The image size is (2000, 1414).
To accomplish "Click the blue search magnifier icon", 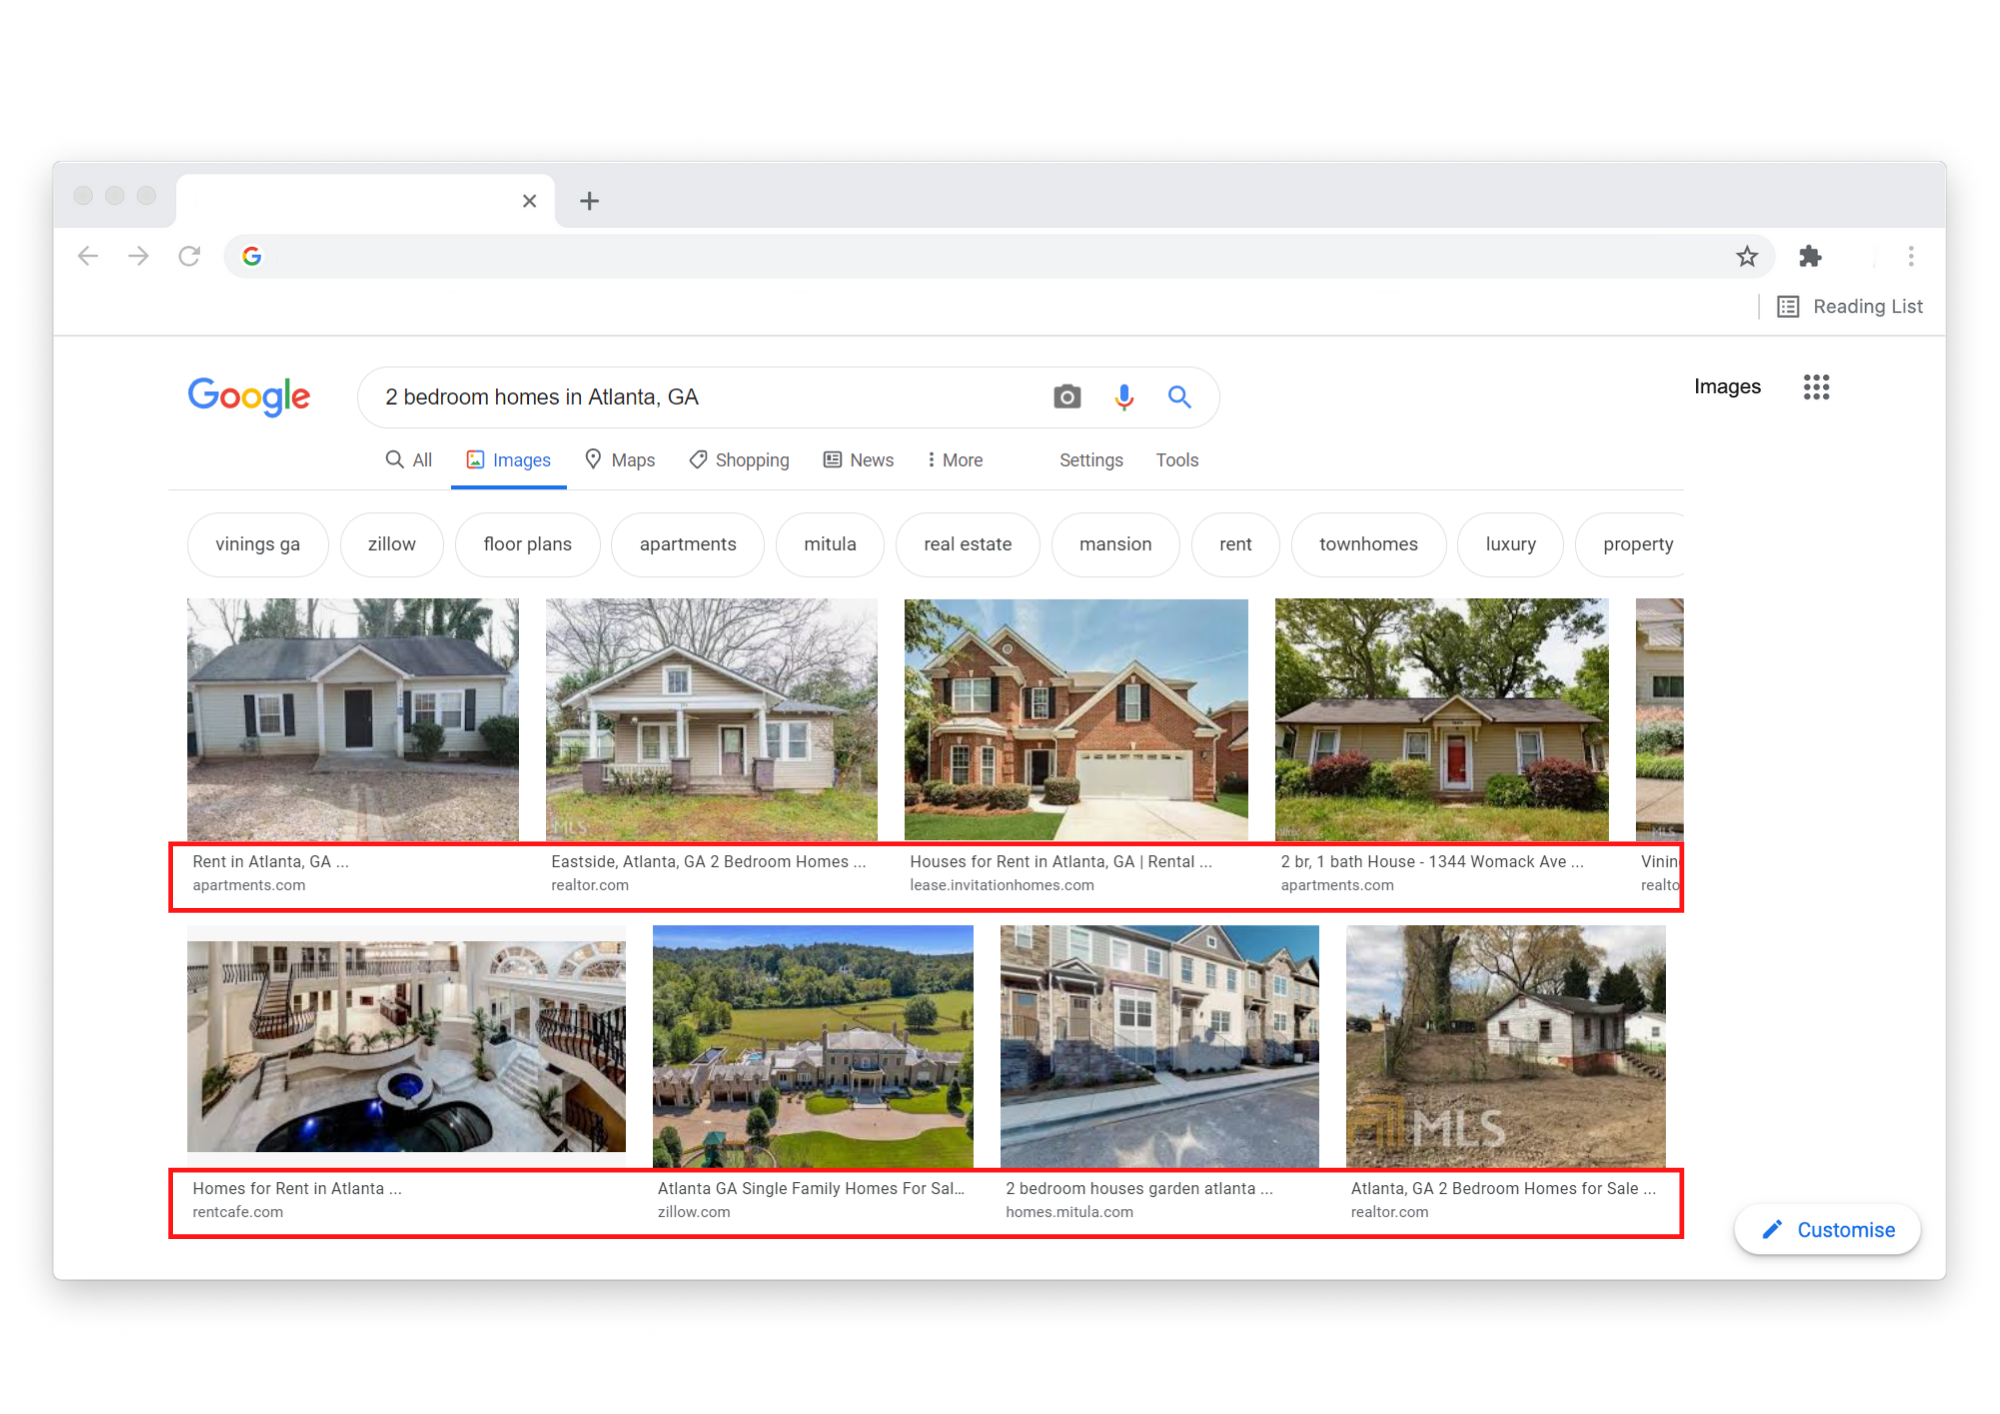I will point(1179,397).
